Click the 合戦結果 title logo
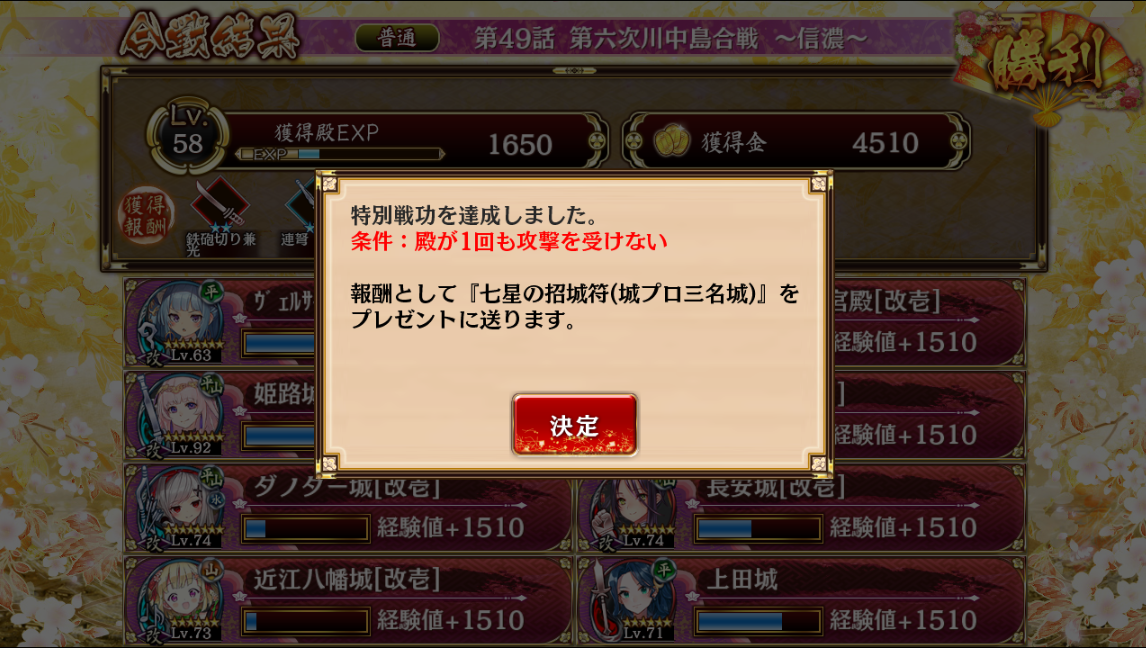 [210, 36]
